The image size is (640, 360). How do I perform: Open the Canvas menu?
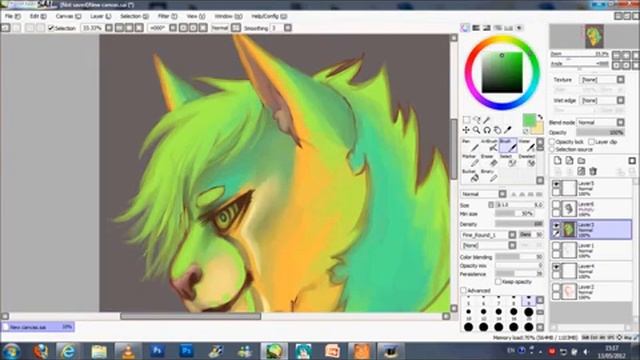point(68,16)
